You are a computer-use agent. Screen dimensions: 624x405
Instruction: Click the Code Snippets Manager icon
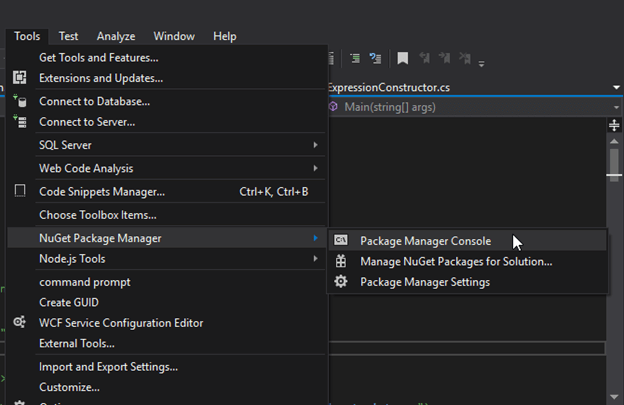coord(19,191)
